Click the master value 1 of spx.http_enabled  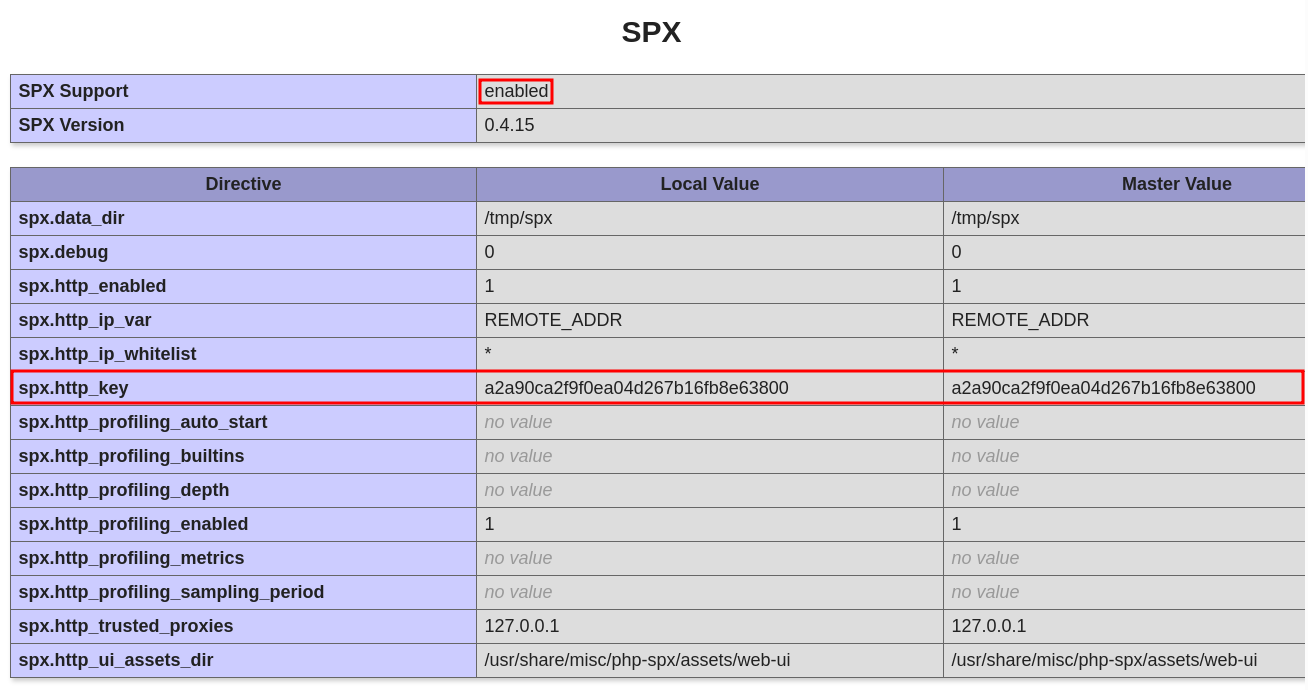956,286
